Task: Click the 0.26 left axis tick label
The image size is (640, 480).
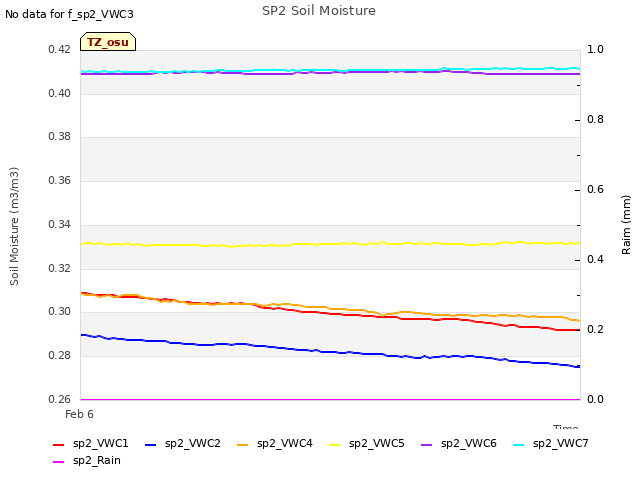Action: (60, 399)
